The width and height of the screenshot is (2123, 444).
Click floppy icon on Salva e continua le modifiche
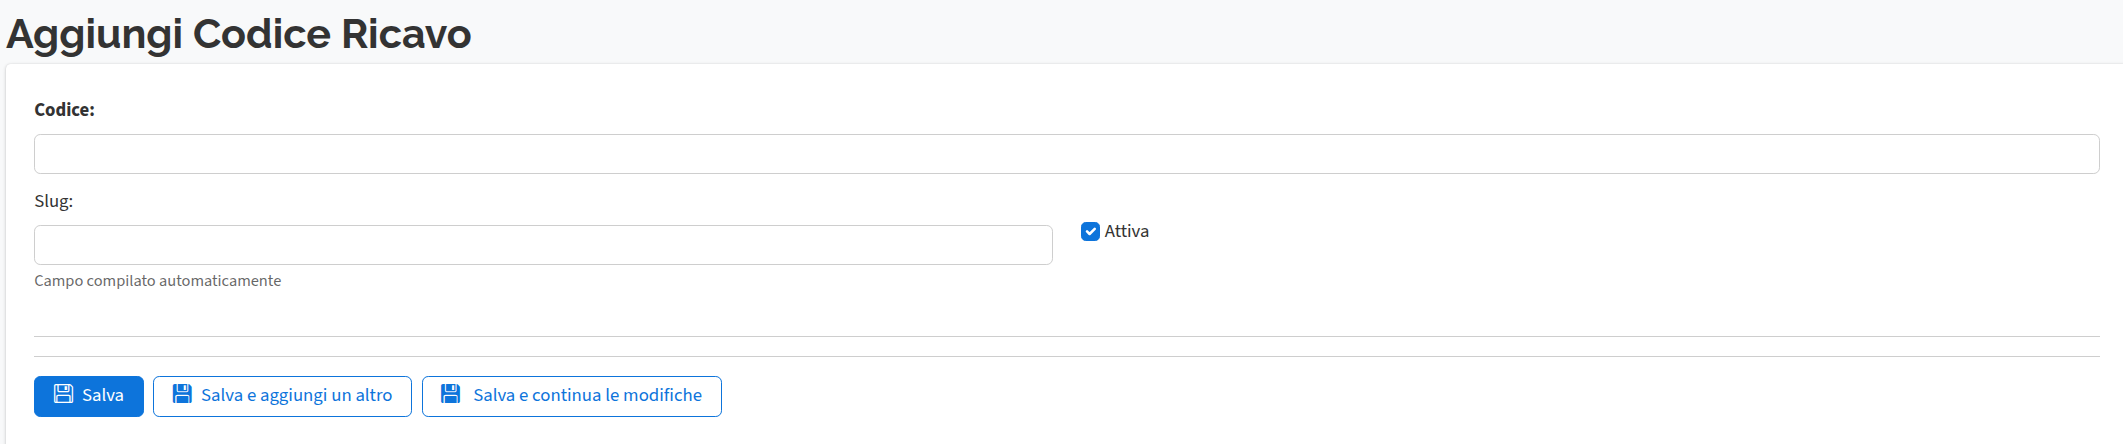click(451, 394)
